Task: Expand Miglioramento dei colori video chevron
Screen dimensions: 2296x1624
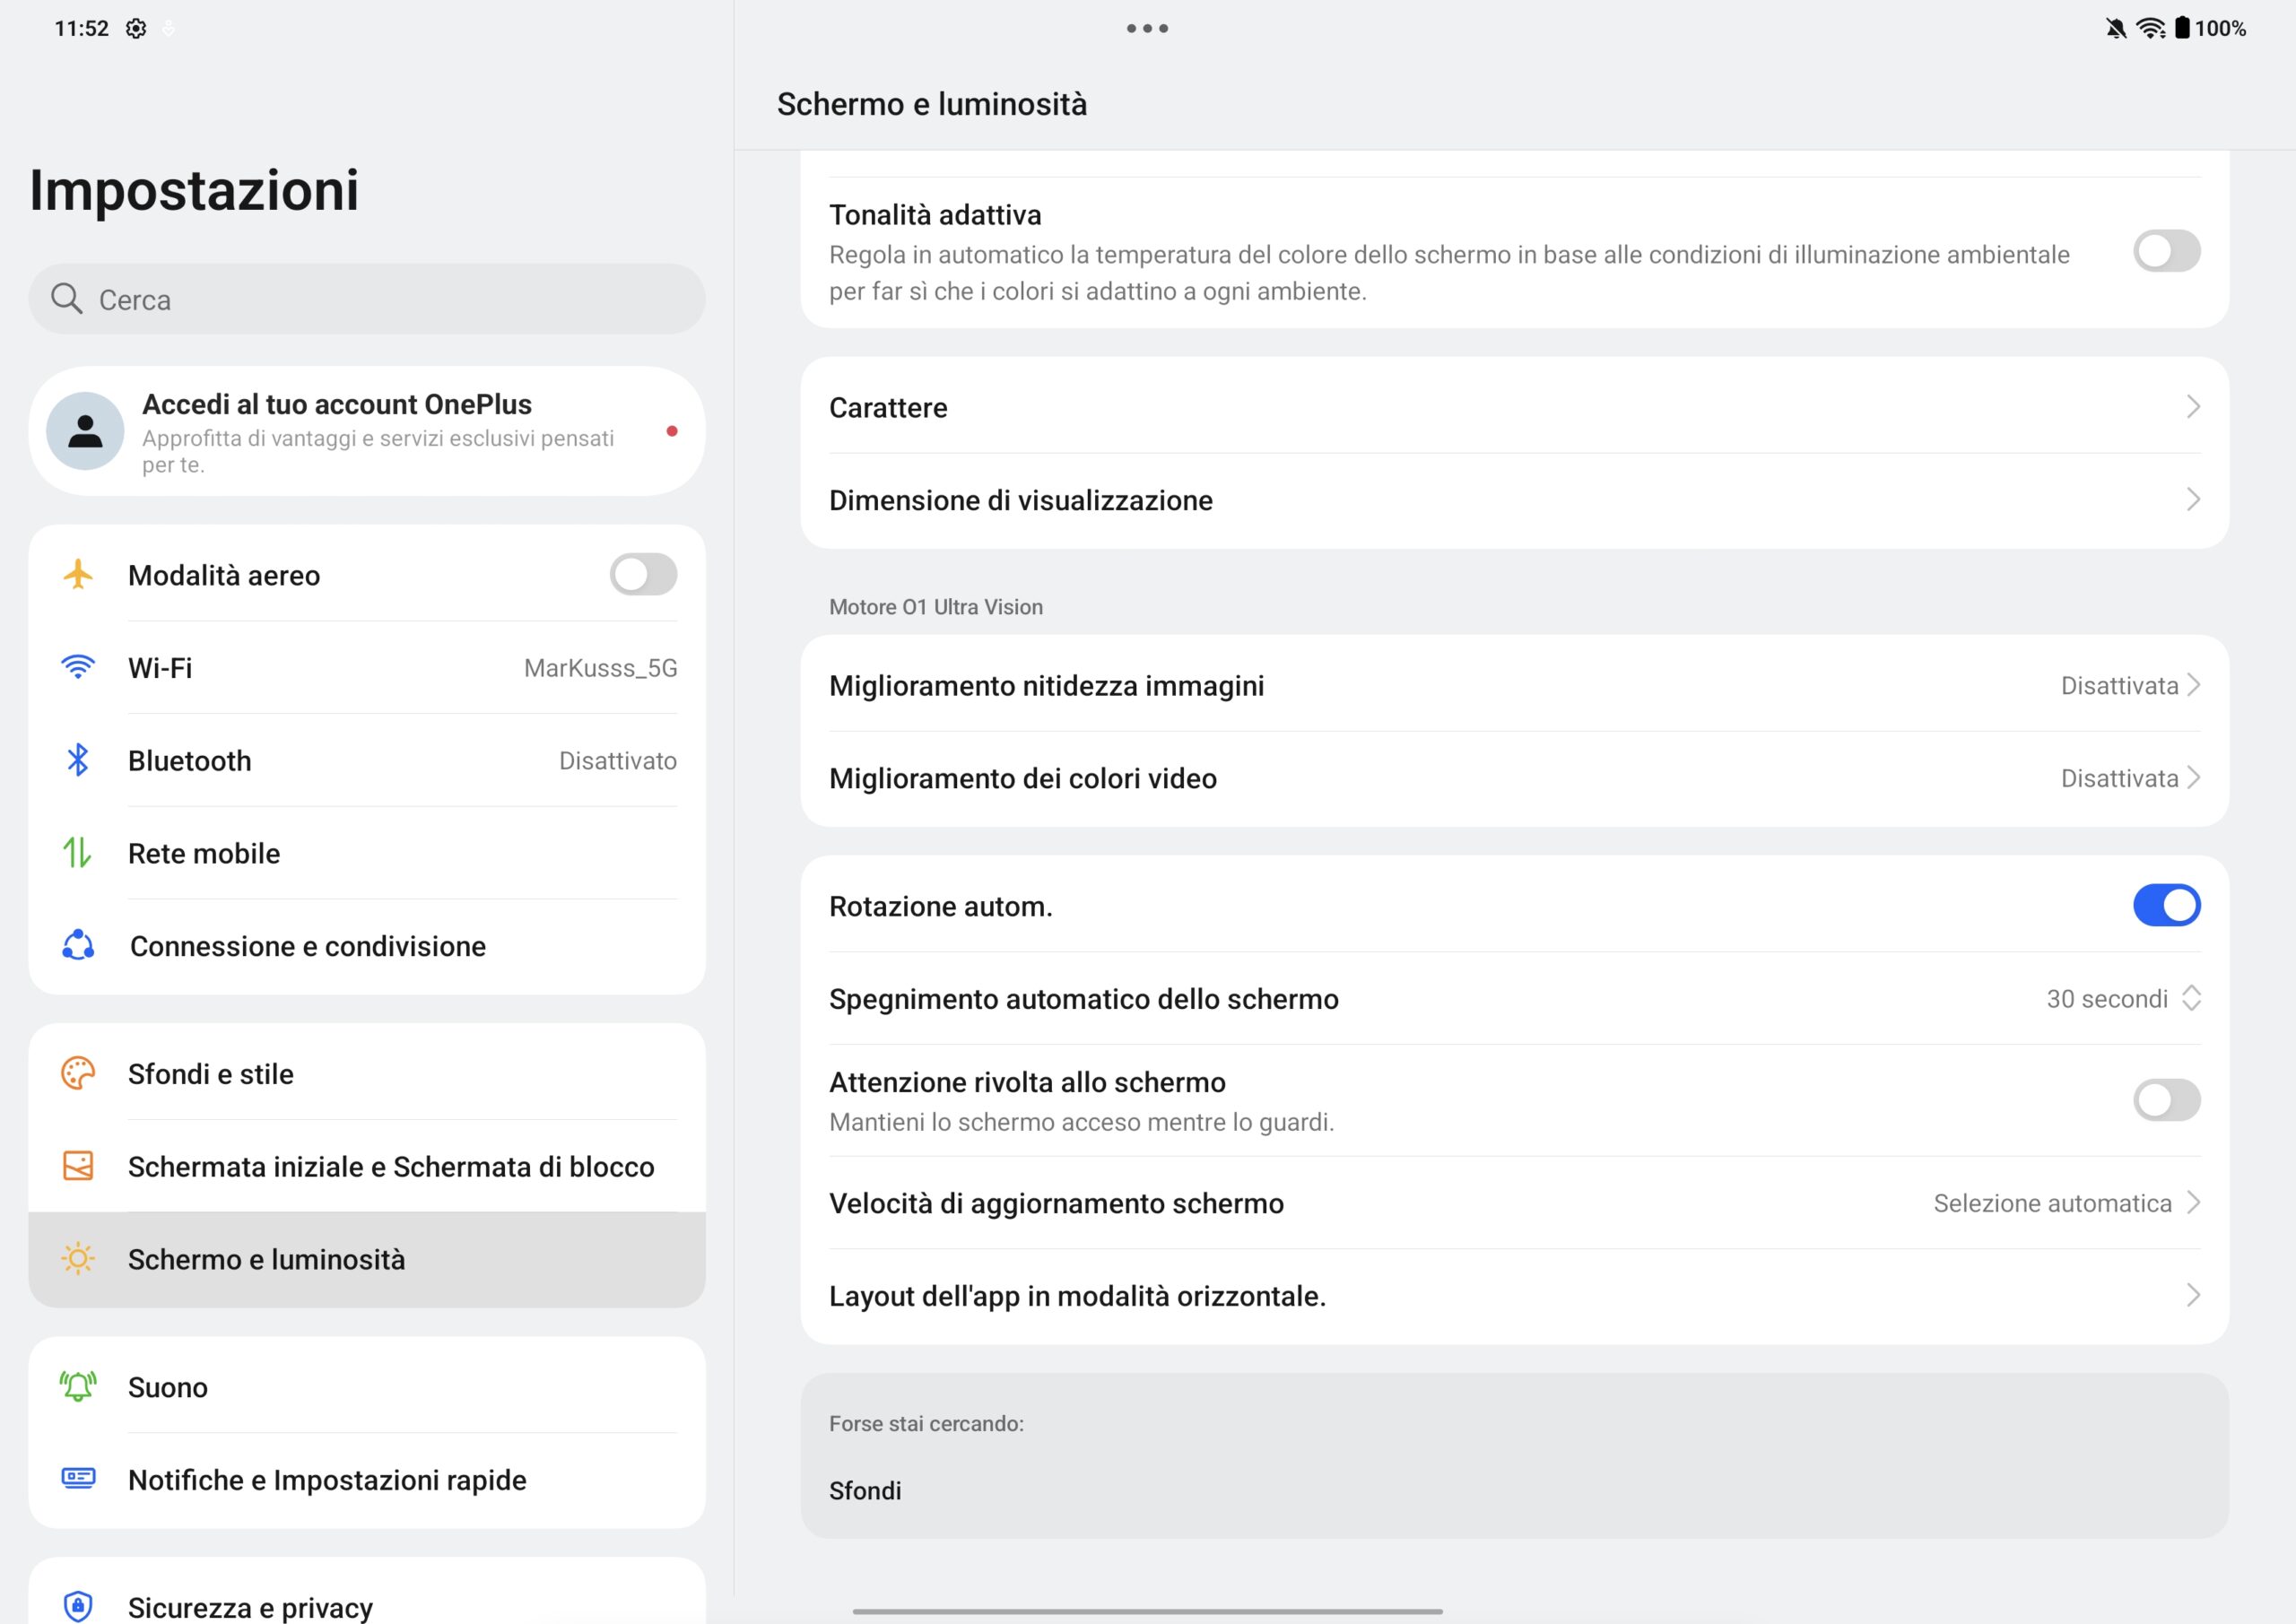Action: (x=2192, y=777)
